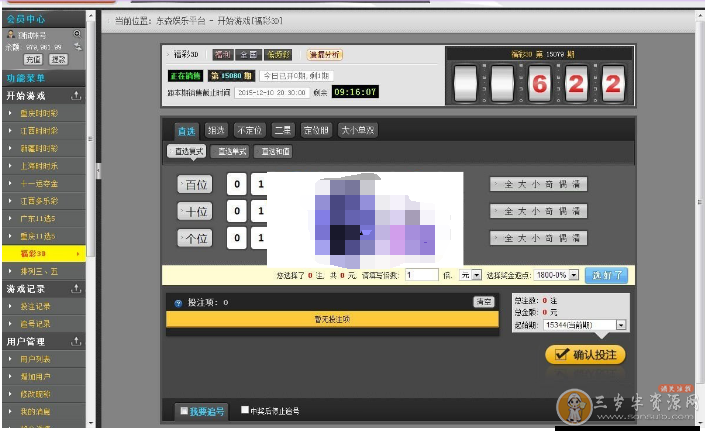The height and width of the screenshot is (431, 705).
Task: Collapse the 开始游戏 section using its header icon
Action: coord(77,96)
